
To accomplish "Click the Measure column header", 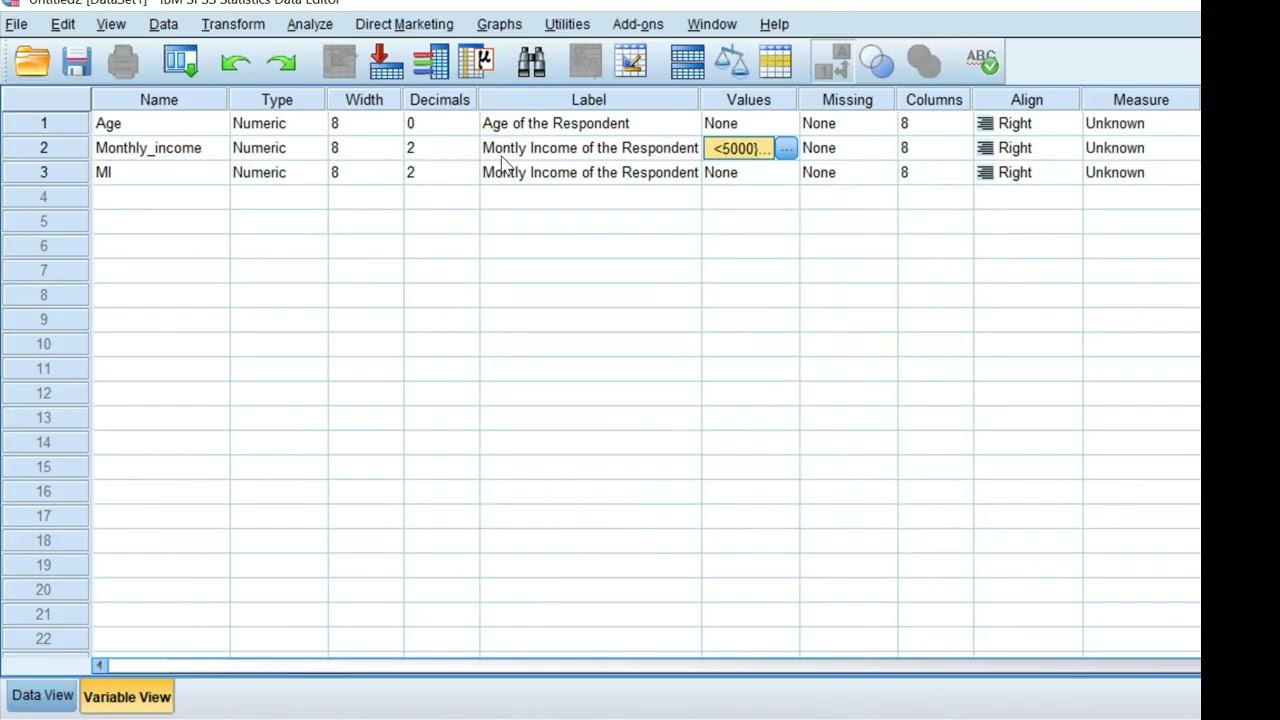I will (1141, 99).
